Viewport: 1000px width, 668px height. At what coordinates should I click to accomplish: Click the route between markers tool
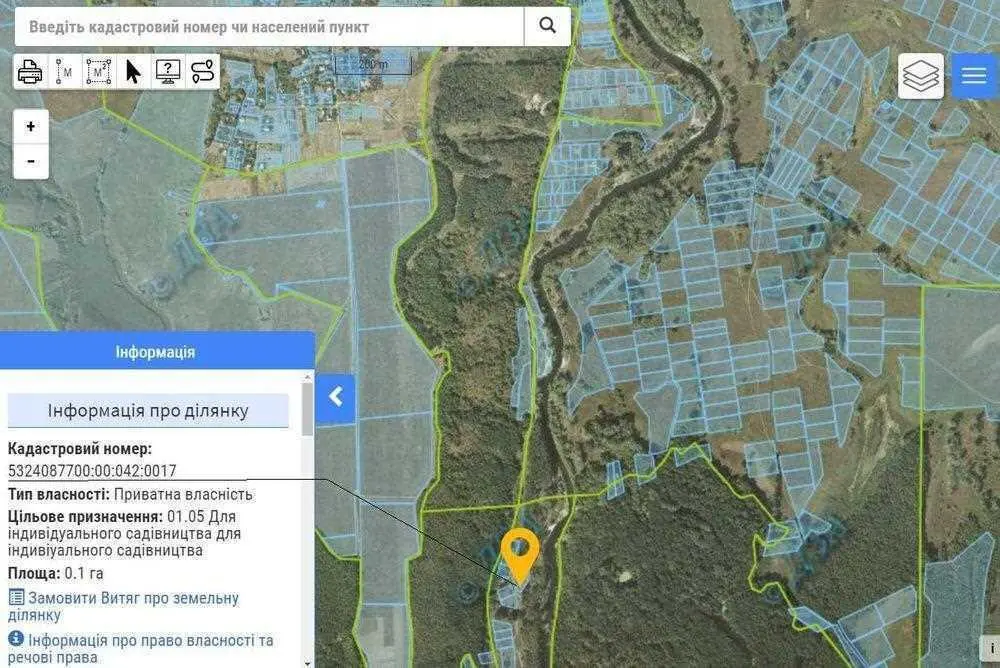pyautogui.click(x=202, y=72)
